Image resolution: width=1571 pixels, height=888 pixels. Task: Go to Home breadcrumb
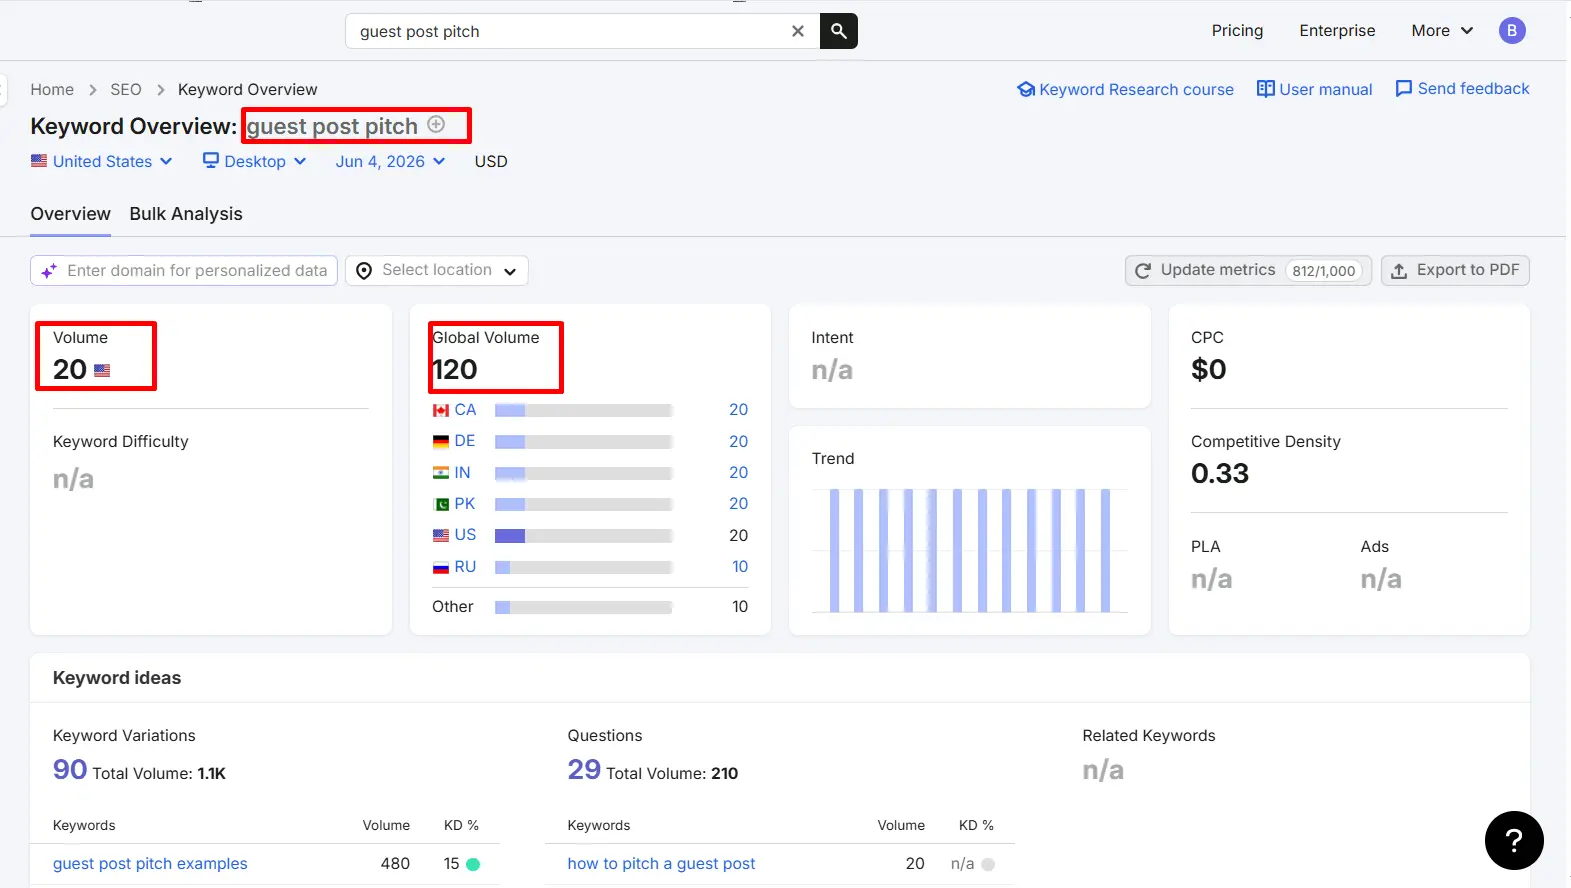click(52, 89)
